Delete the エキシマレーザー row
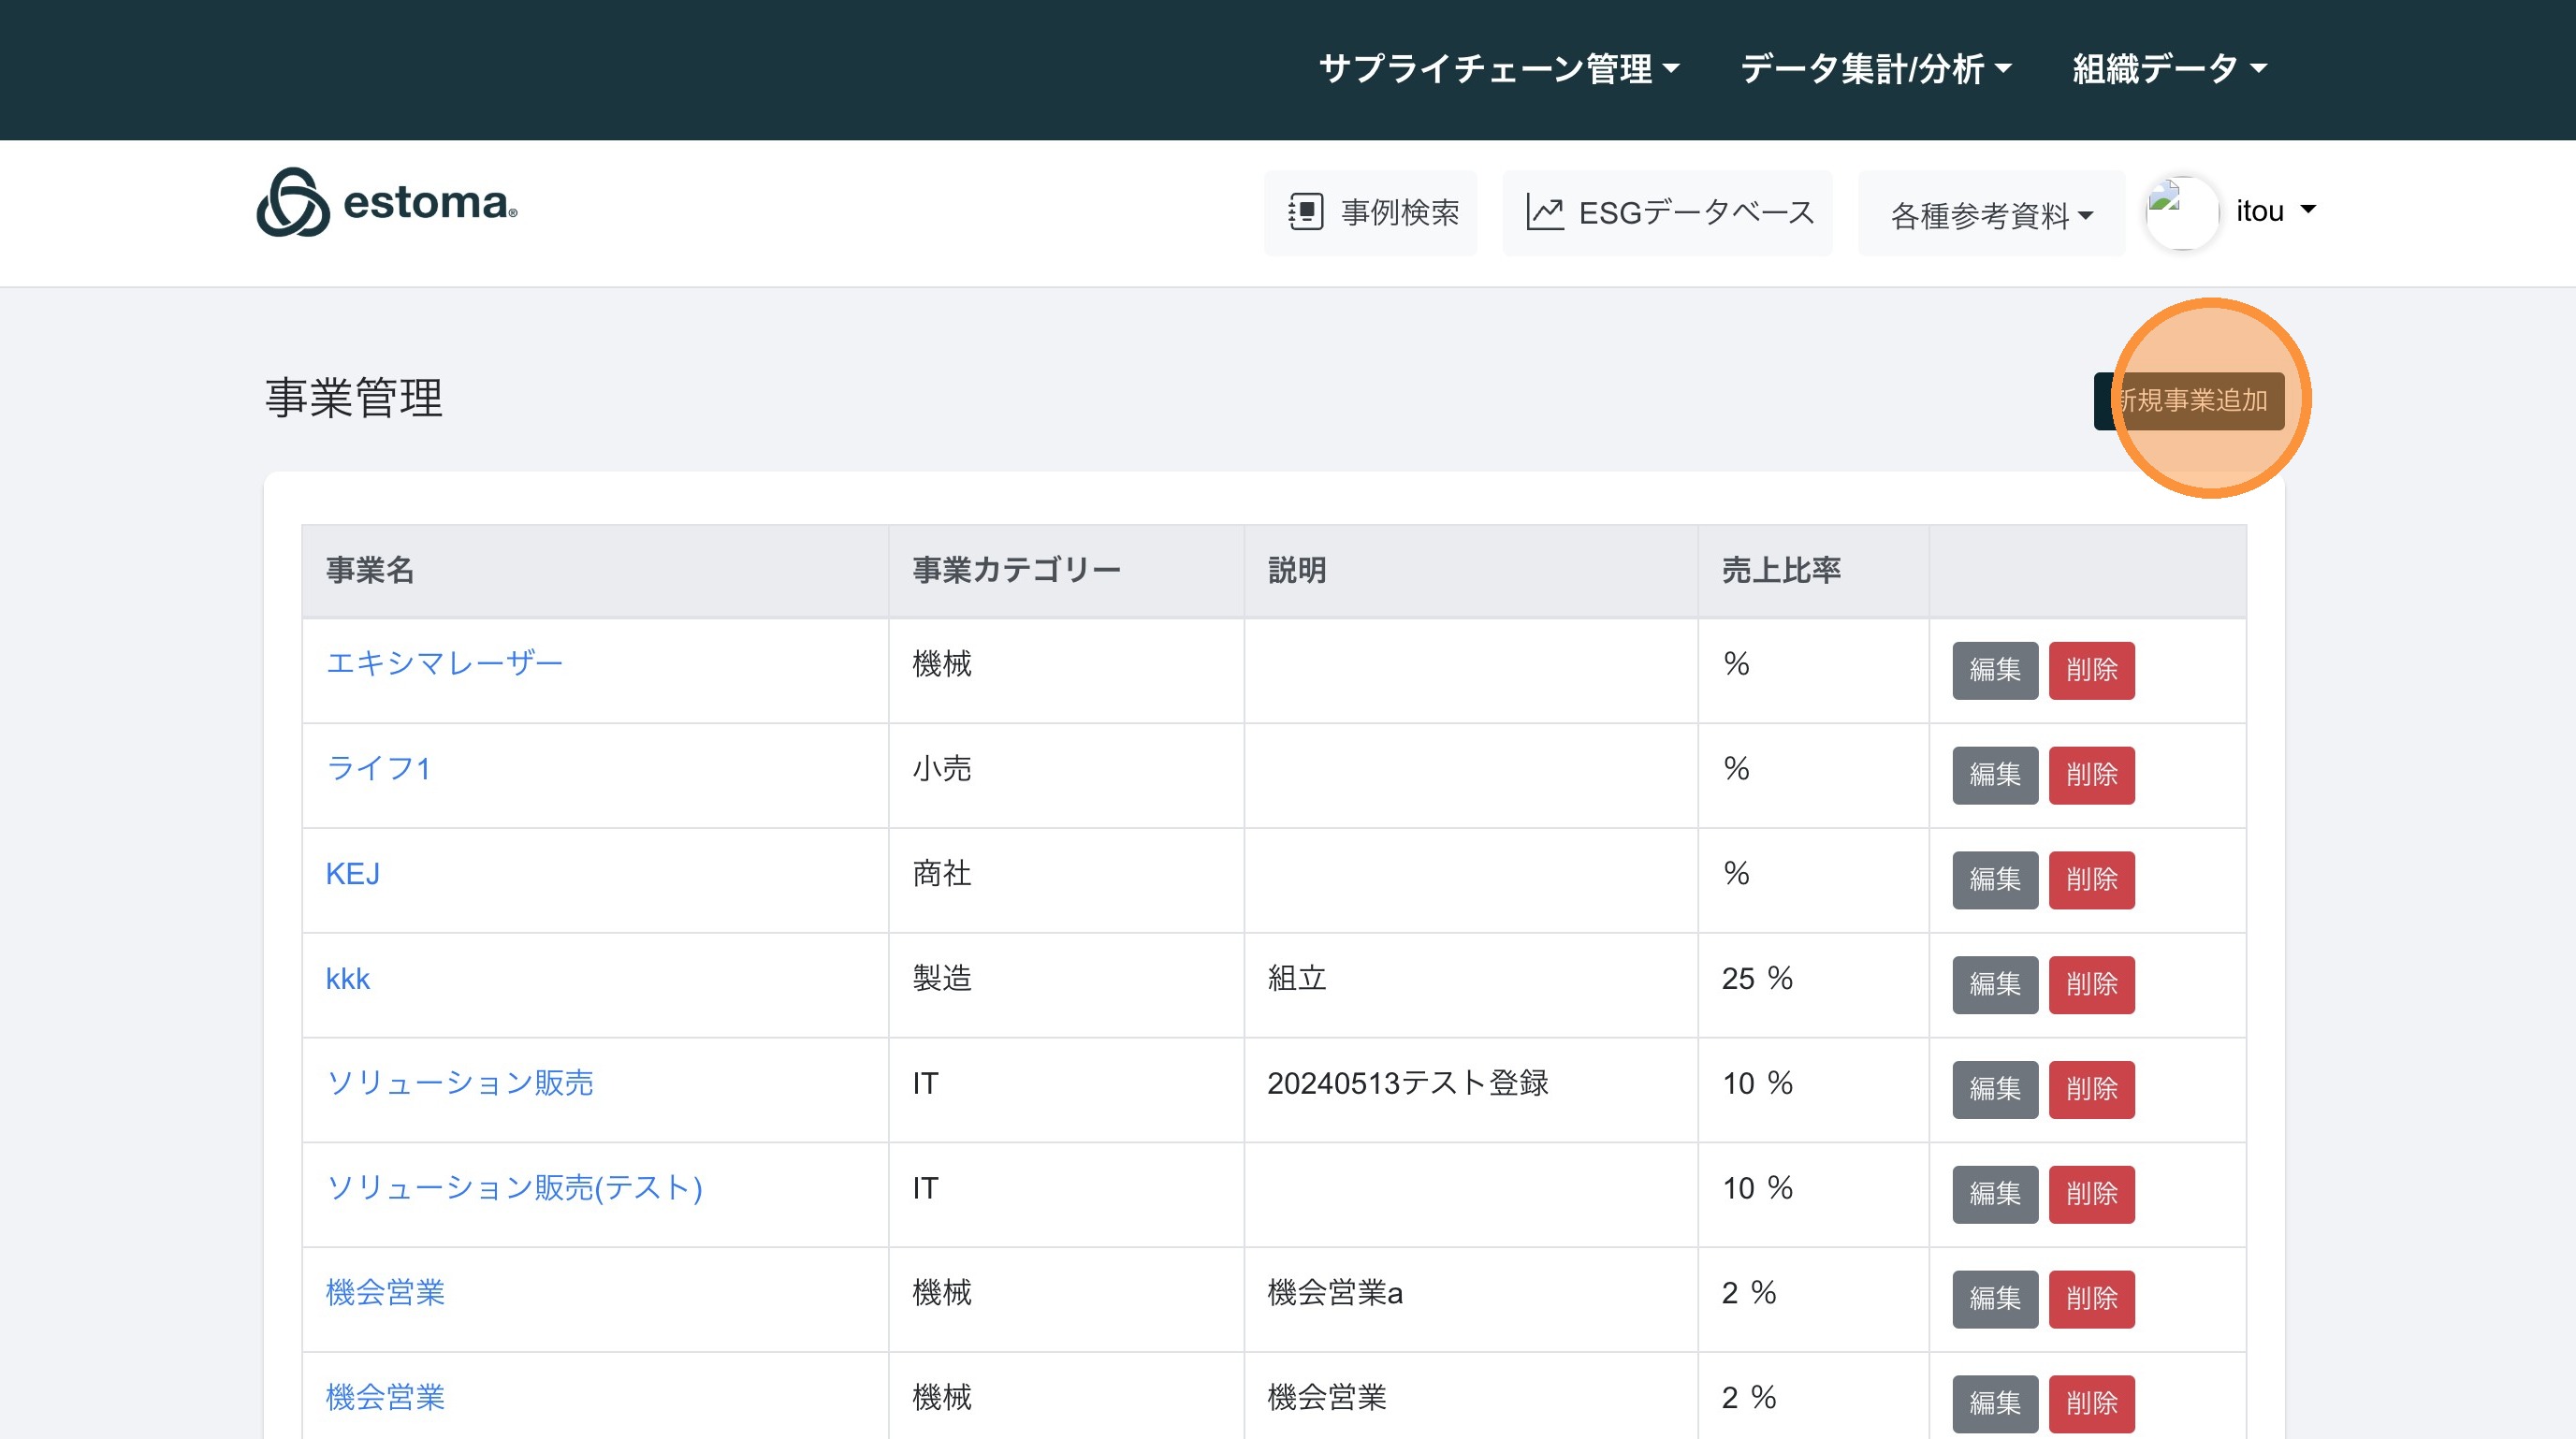 2091,670
